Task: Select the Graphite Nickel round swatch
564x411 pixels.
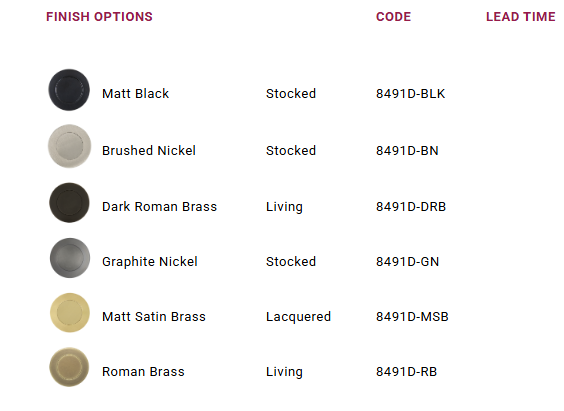Action: pyautogui.click(x=70, y=258)
